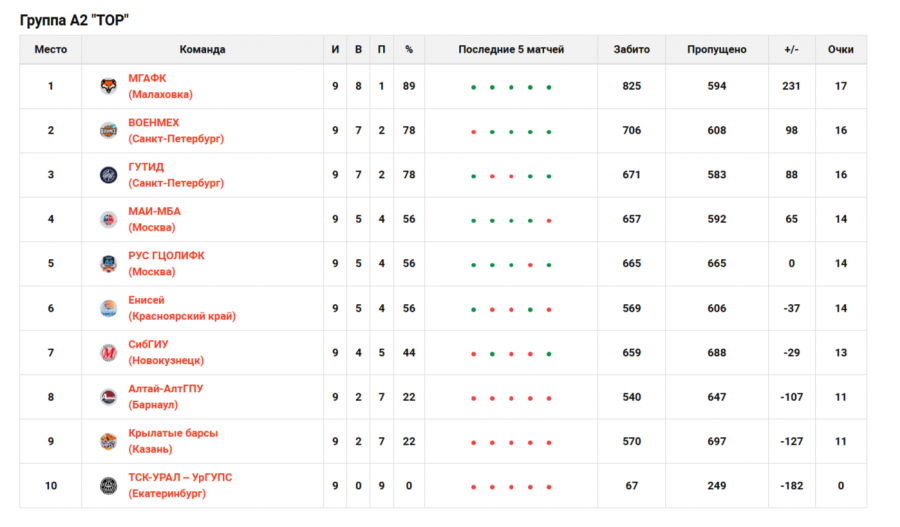The height and width of the screenshot is (527, 900).
Task: Click the ВОЕНМЕХ team logo icon
Action: 108,130
